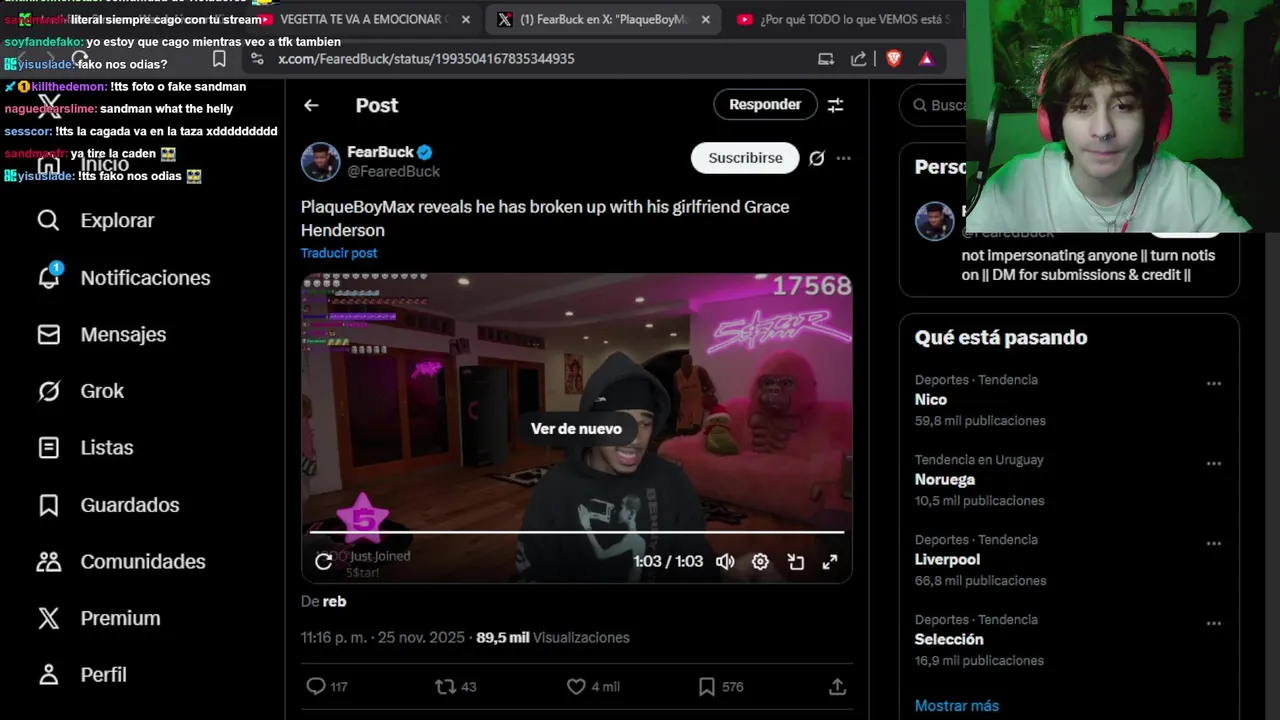Image resolution: width=1280 pixels, height=720 pixels.
Task: Open options for the Nico trend
Action: (1213, 383)
